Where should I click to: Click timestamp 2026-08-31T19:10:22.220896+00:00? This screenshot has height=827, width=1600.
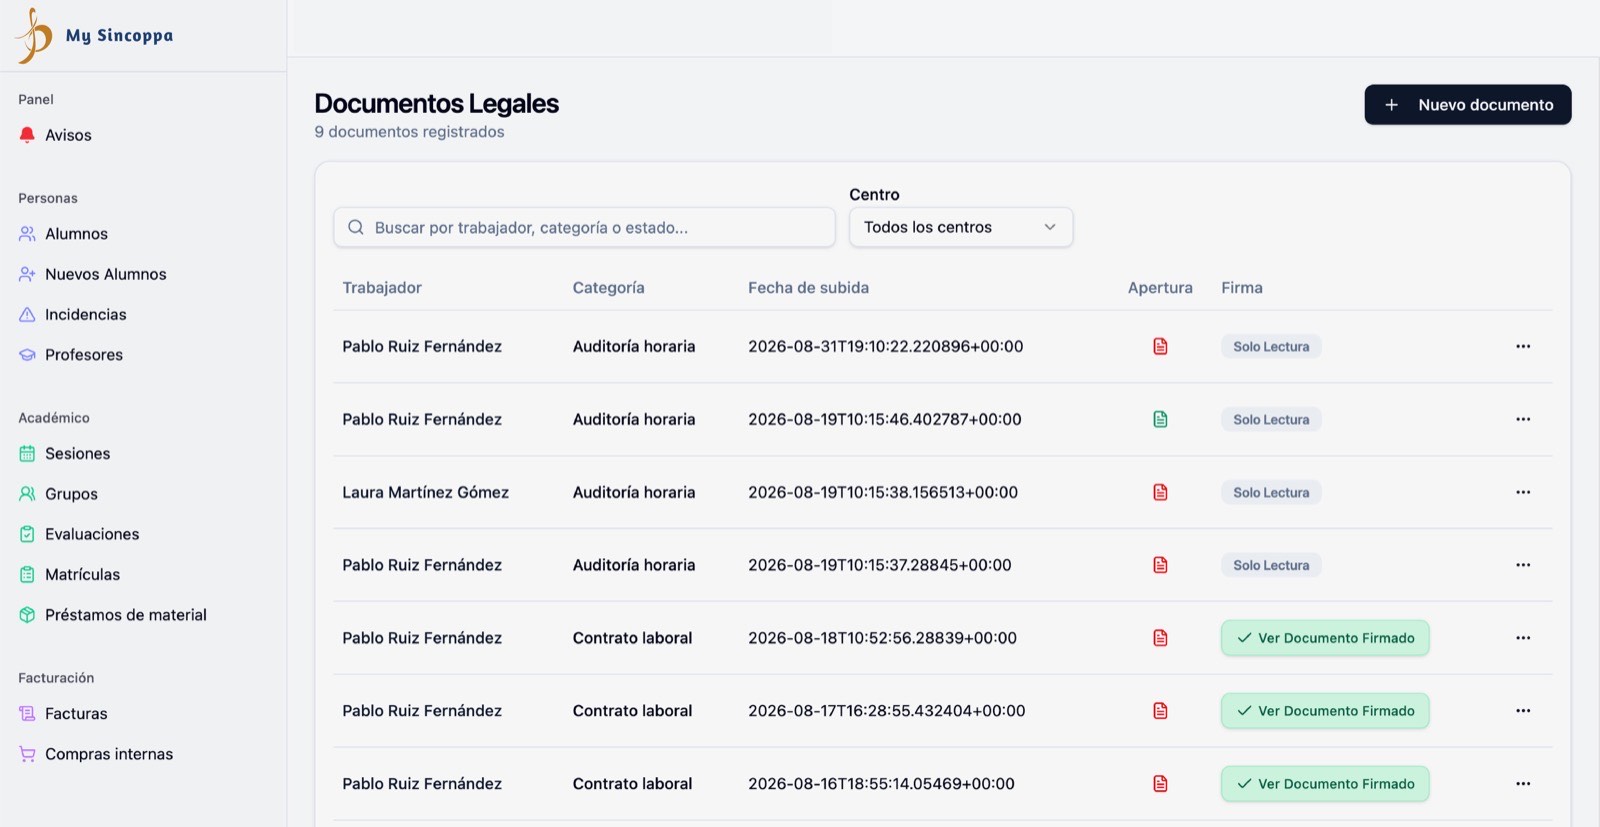(x=886, y=346)
